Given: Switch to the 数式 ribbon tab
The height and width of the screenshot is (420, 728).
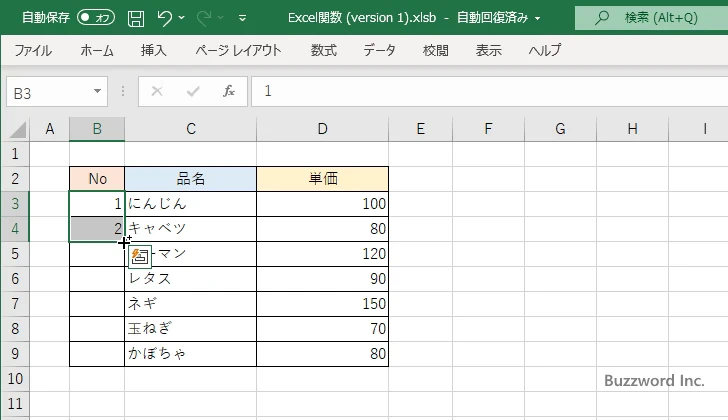Looking at the screenshot, I should pos(323,50).
